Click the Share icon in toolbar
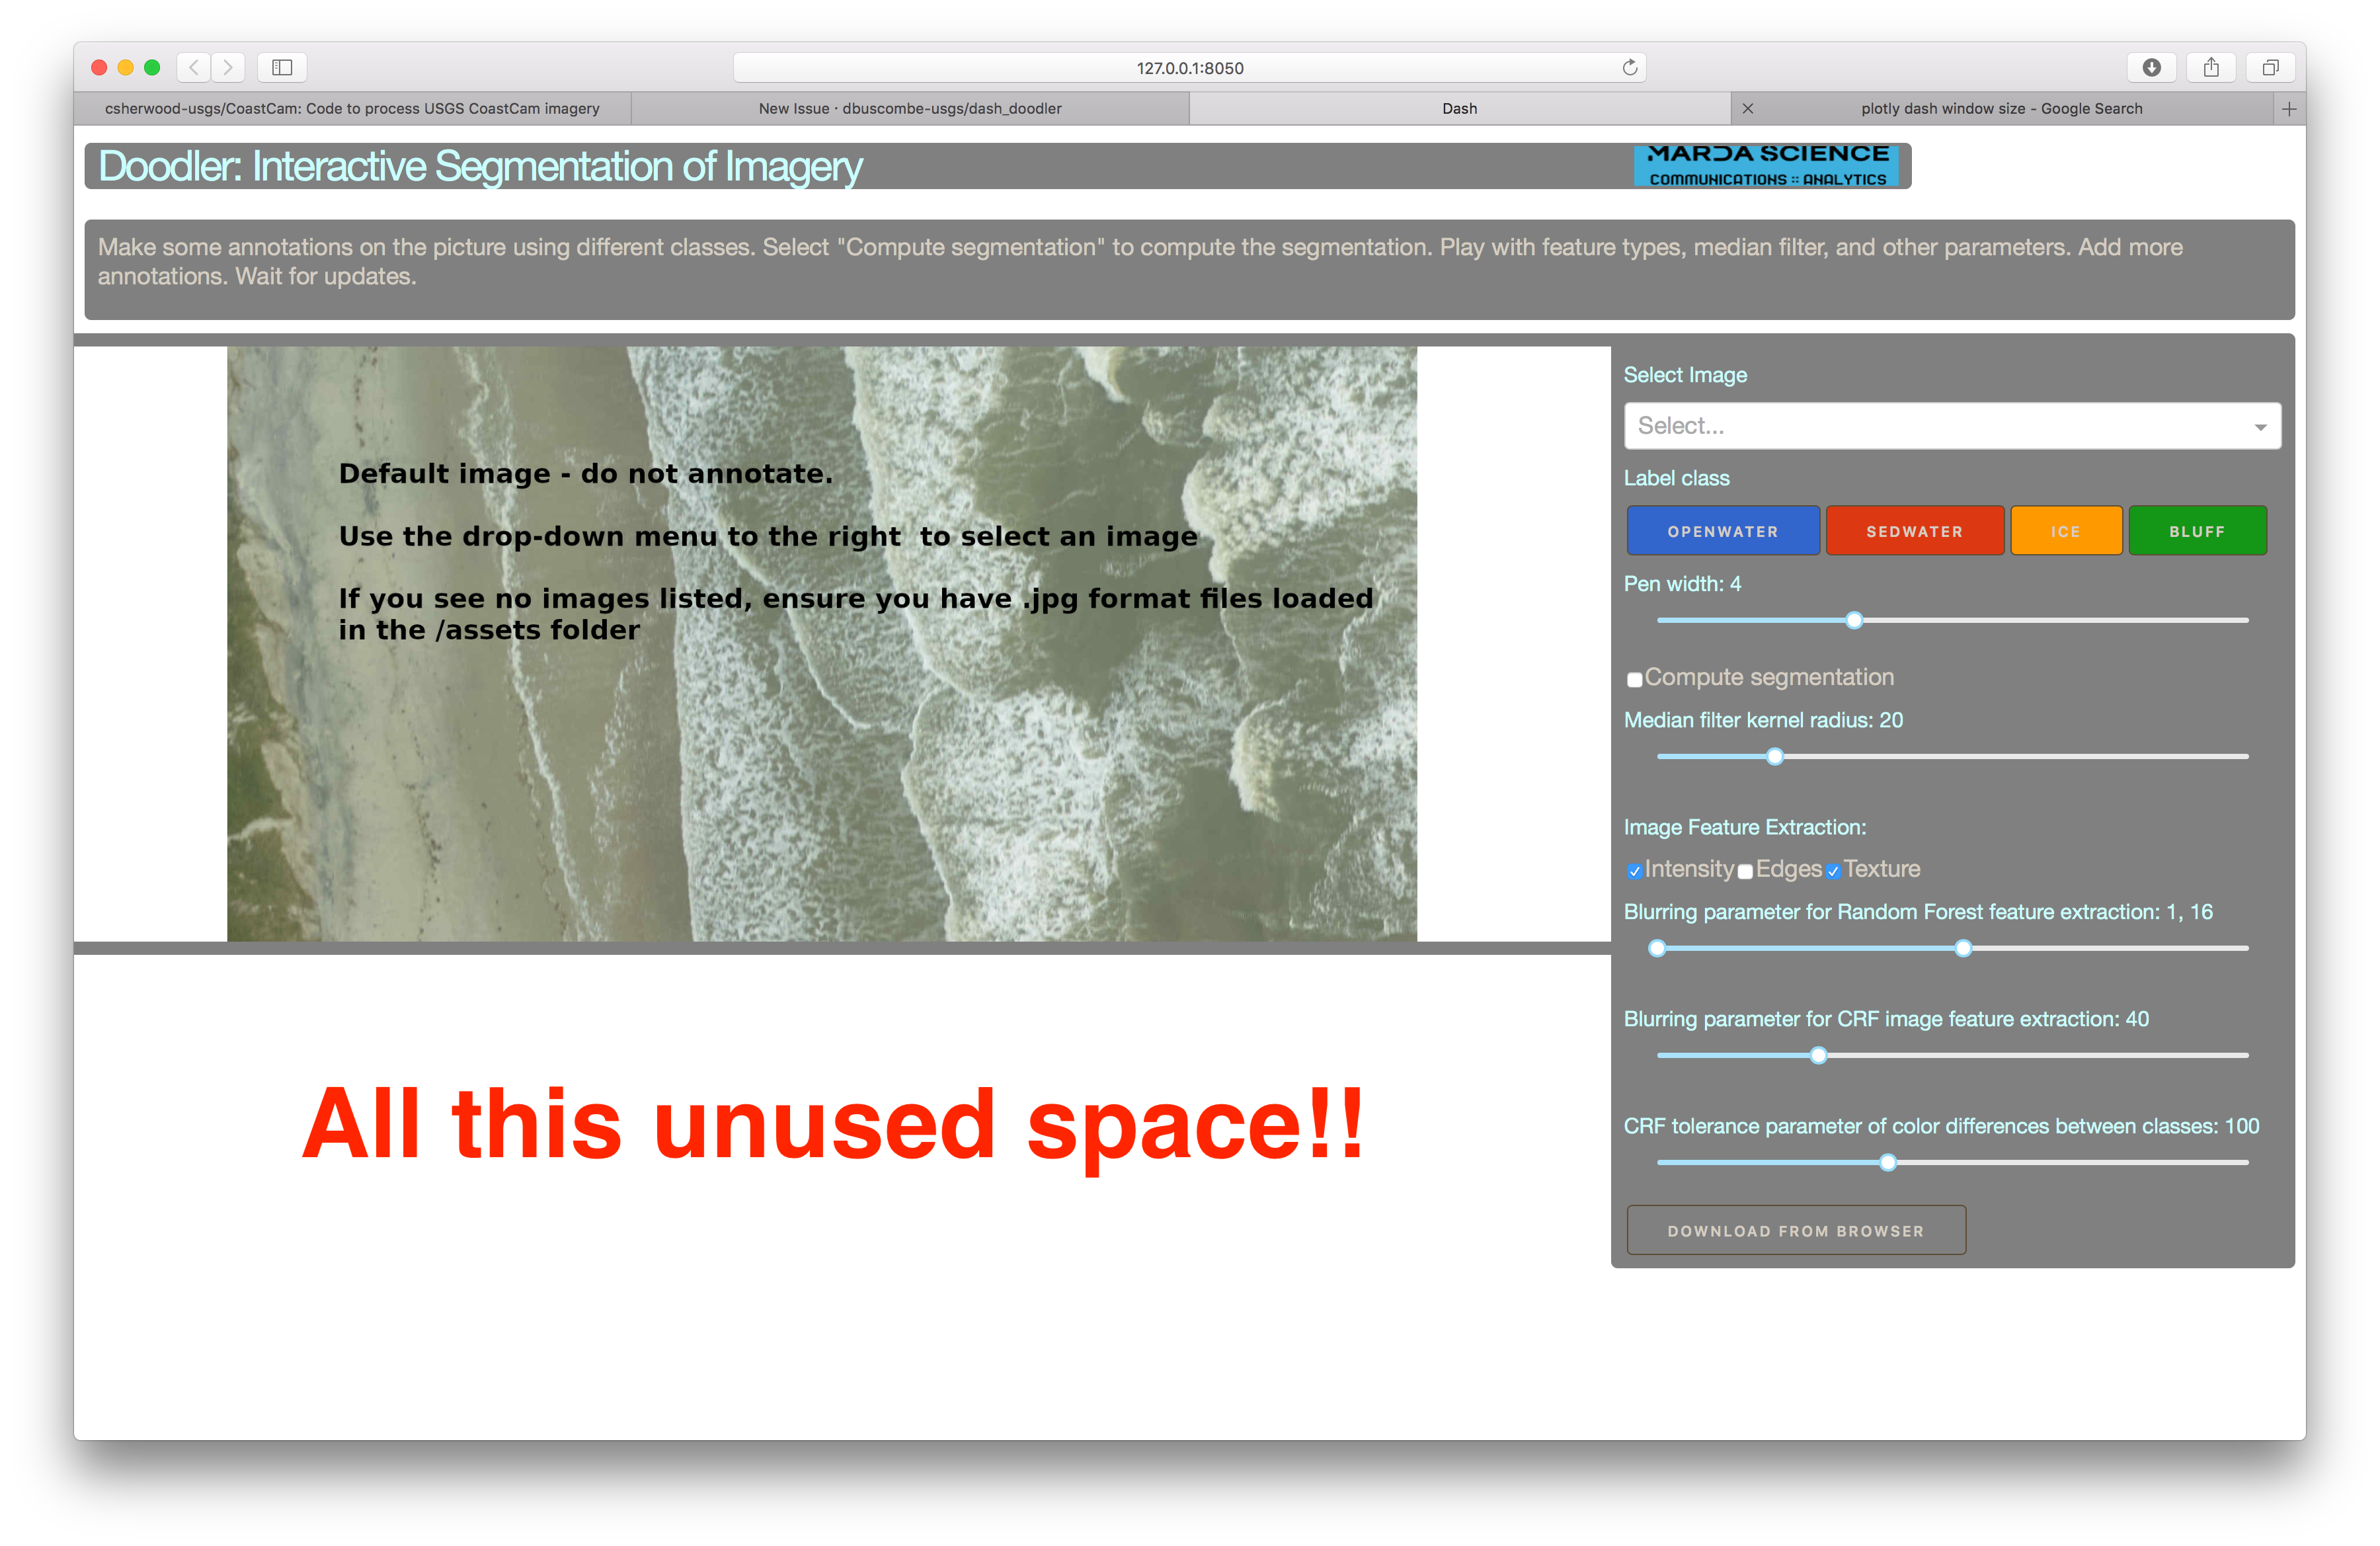2380x1546 pixels. click(x=2211, y=67)
